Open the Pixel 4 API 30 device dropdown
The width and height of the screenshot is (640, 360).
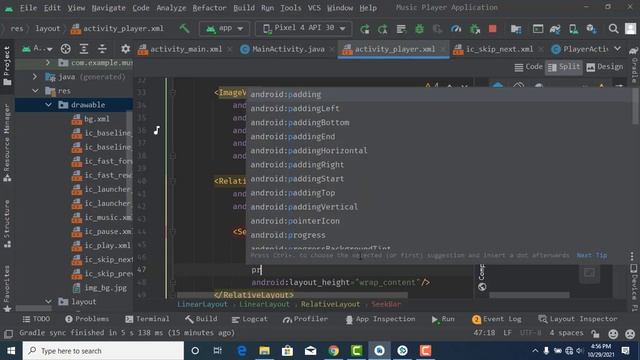304,29
